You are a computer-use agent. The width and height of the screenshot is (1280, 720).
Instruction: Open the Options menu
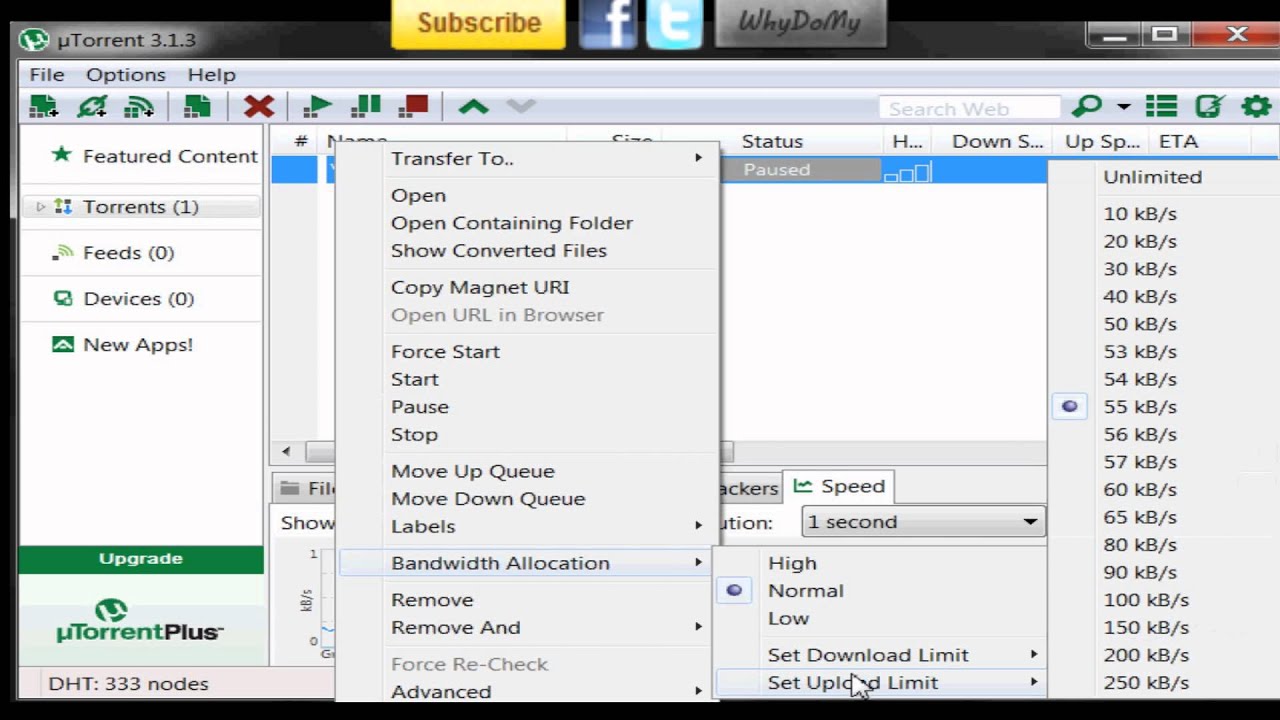click(x=126, y=75)
